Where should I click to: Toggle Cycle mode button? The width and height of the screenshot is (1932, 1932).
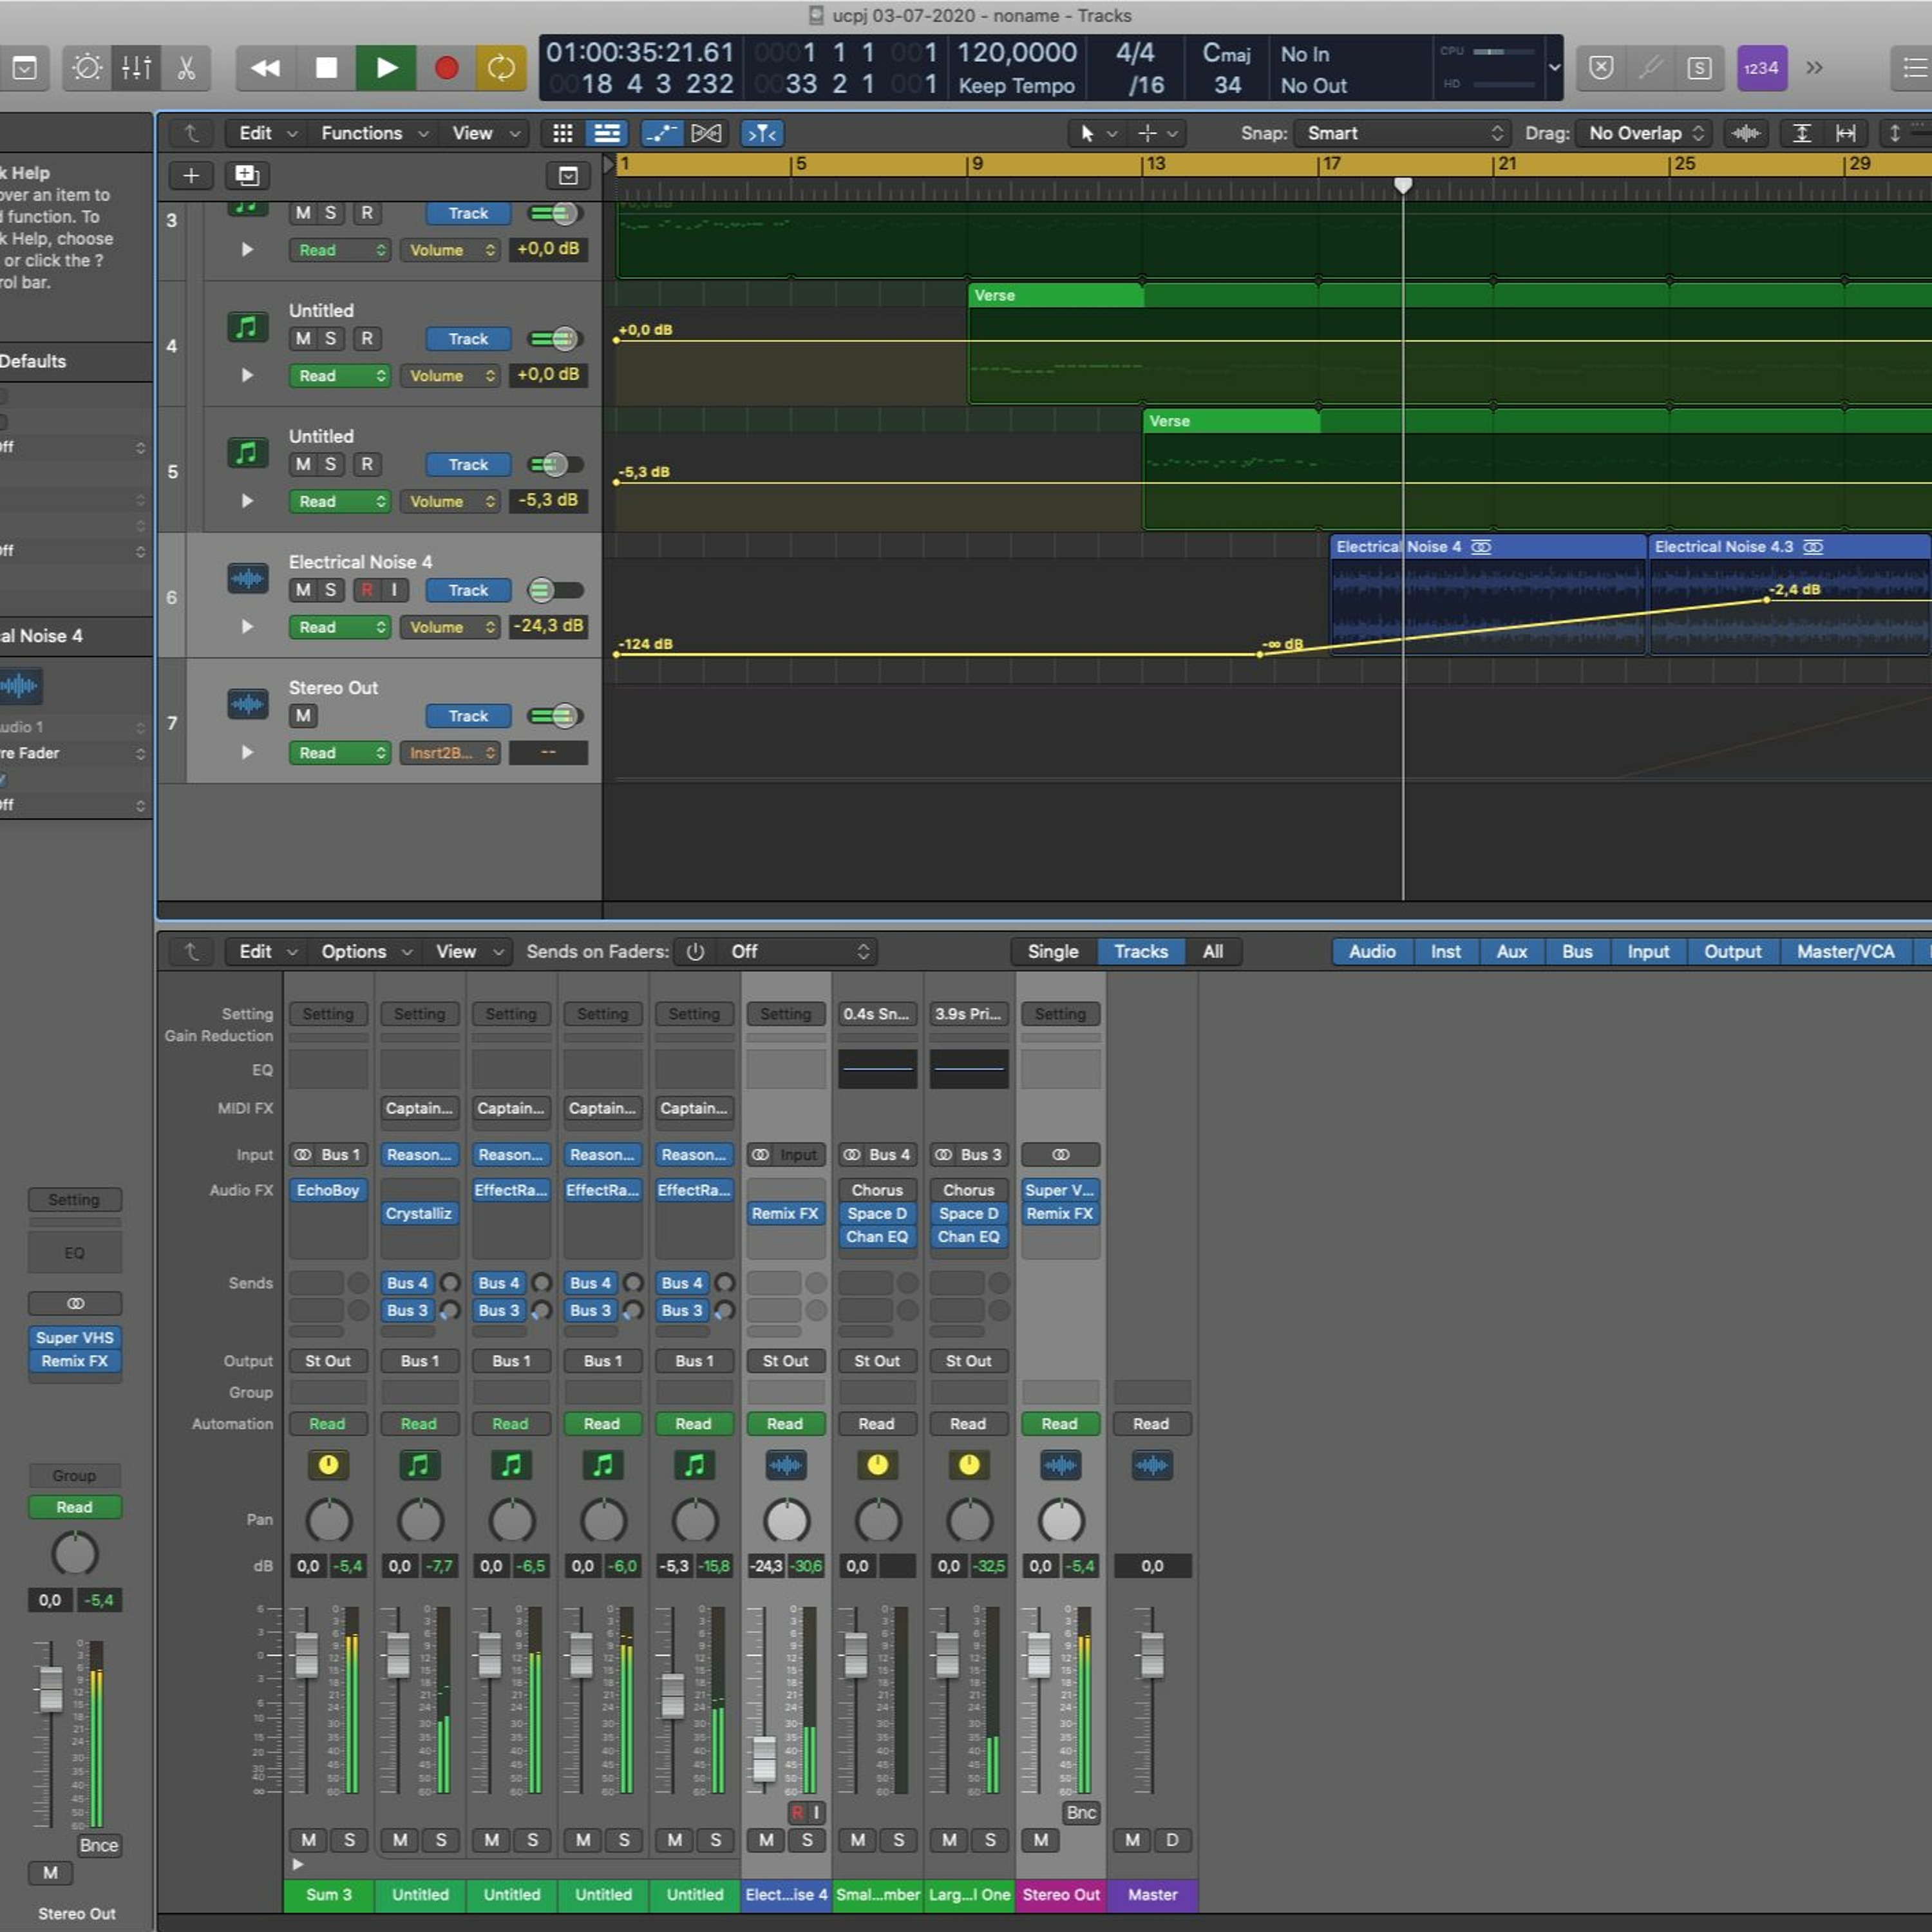coord(500,68)
